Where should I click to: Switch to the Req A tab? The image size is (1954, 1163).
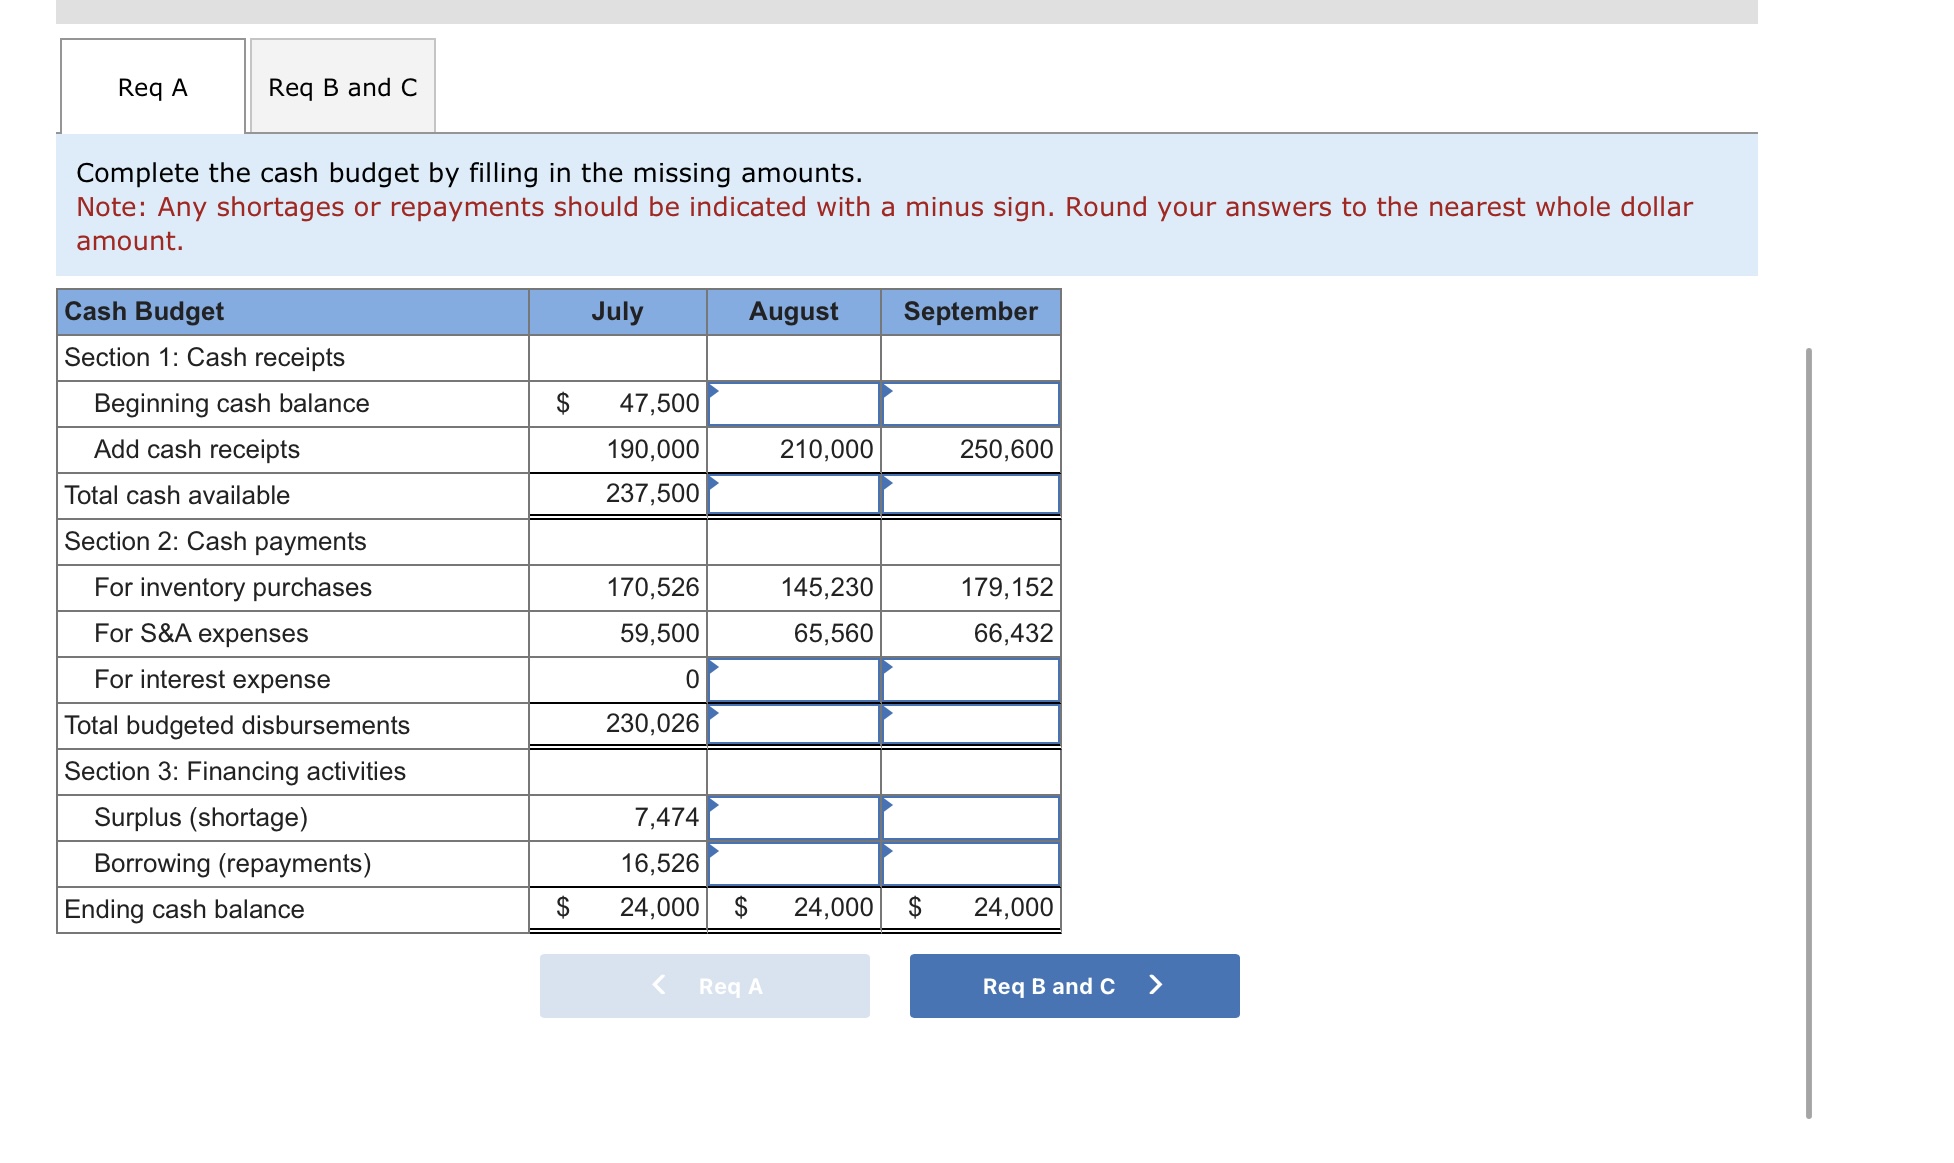[x=153, y=87]
